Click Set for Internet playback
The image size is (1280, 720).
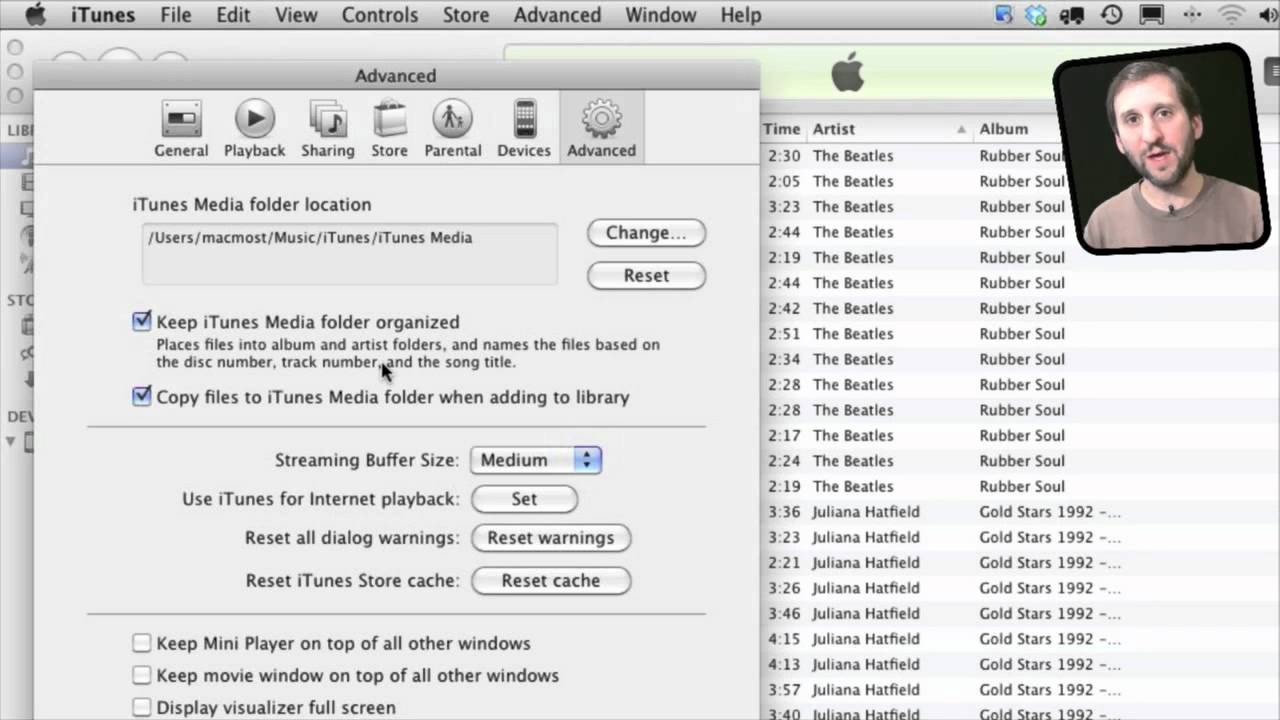click(x=524, y=498)
